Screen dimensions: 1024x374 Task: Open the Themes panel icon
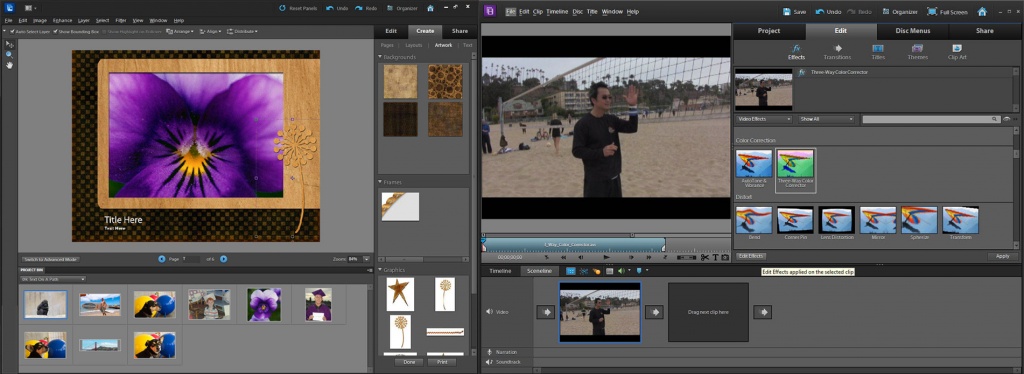[918, 52]
